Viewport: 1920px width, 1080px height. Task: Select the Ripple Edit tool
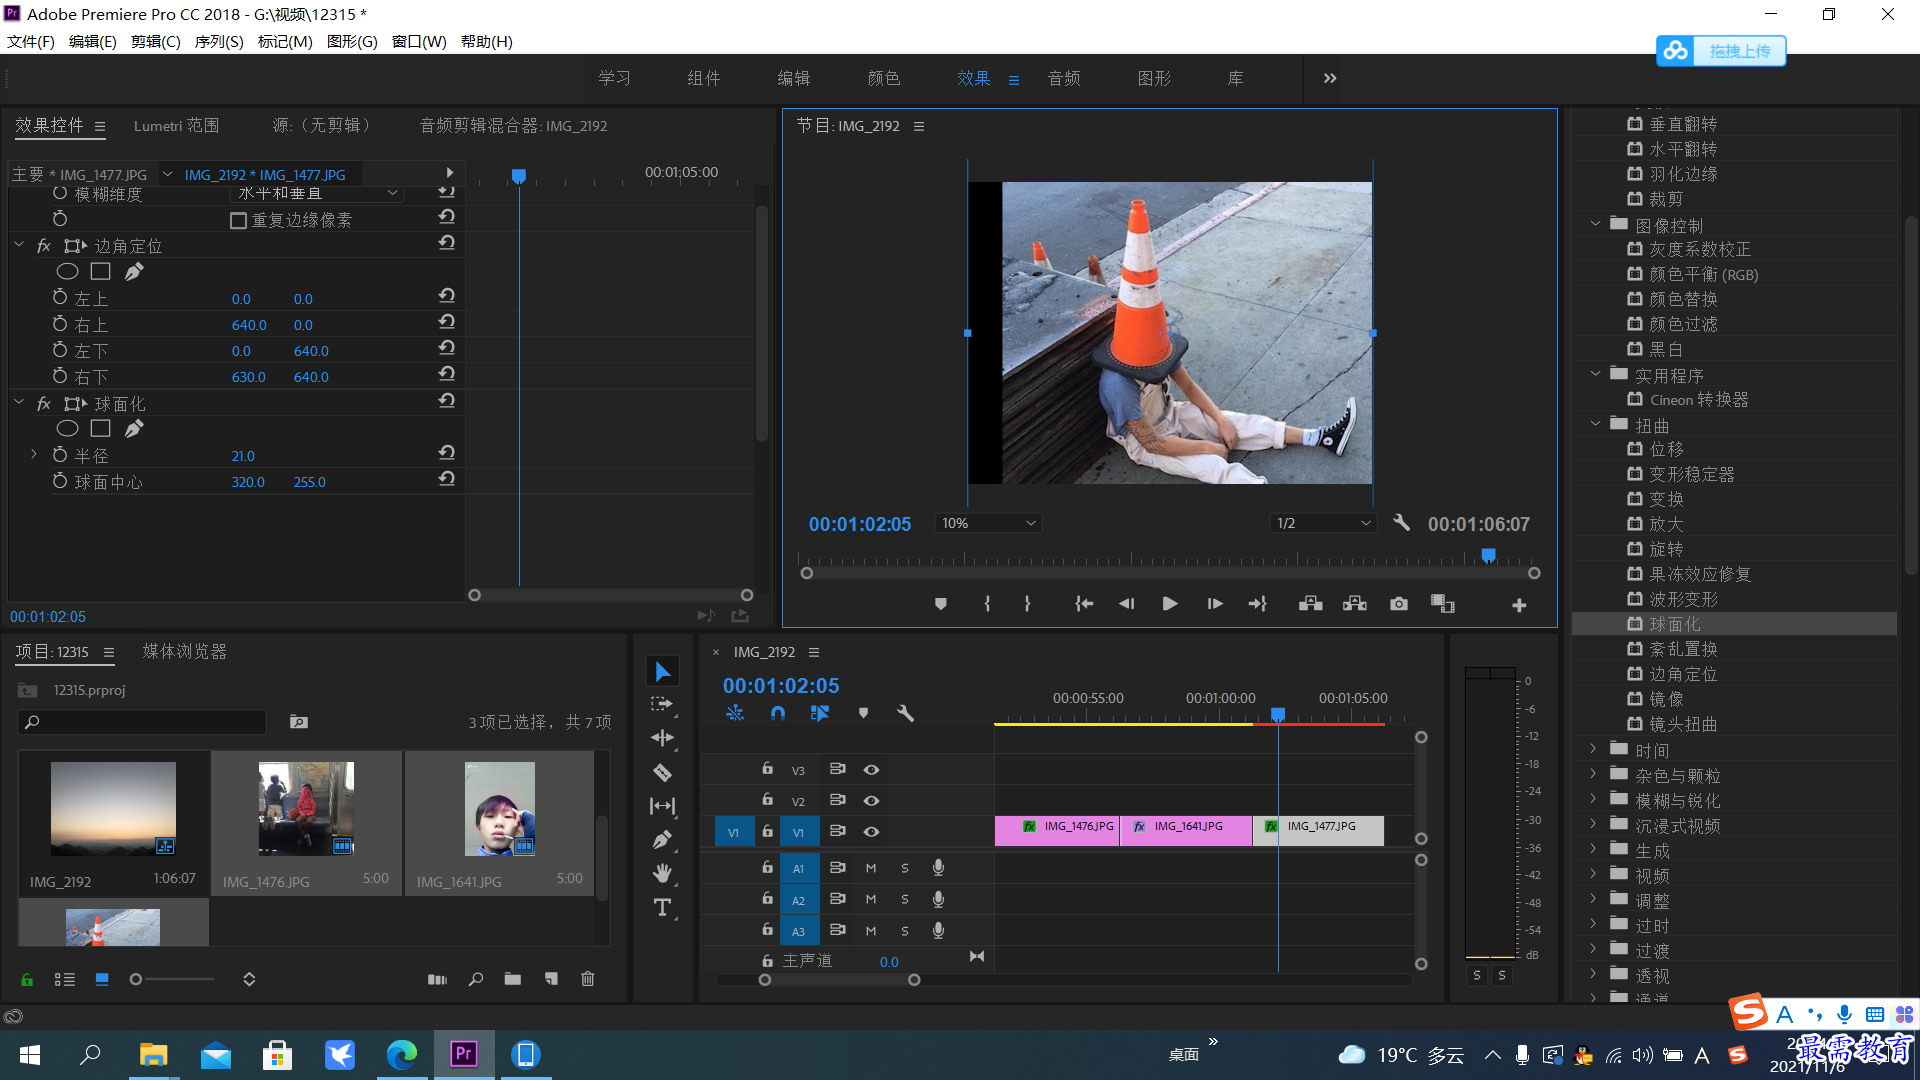[662, 738]
